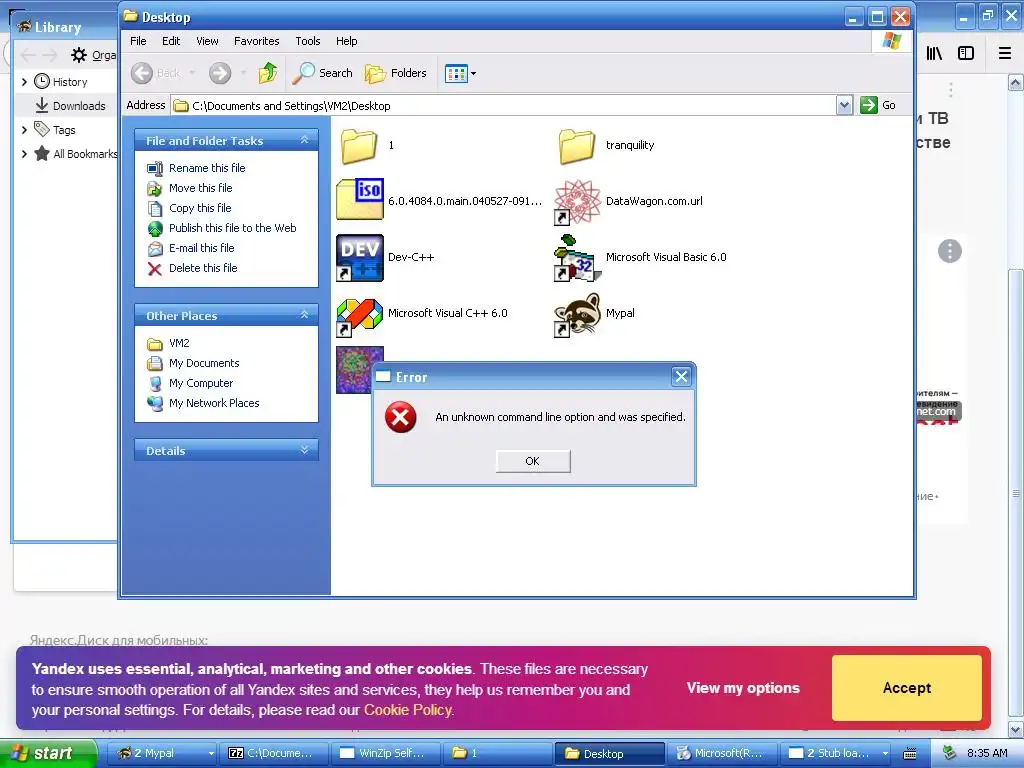This screenshot has width=1024, height=768.
Task: Click browser scrollbar up arrow
Action: [x=1015, y=83]
